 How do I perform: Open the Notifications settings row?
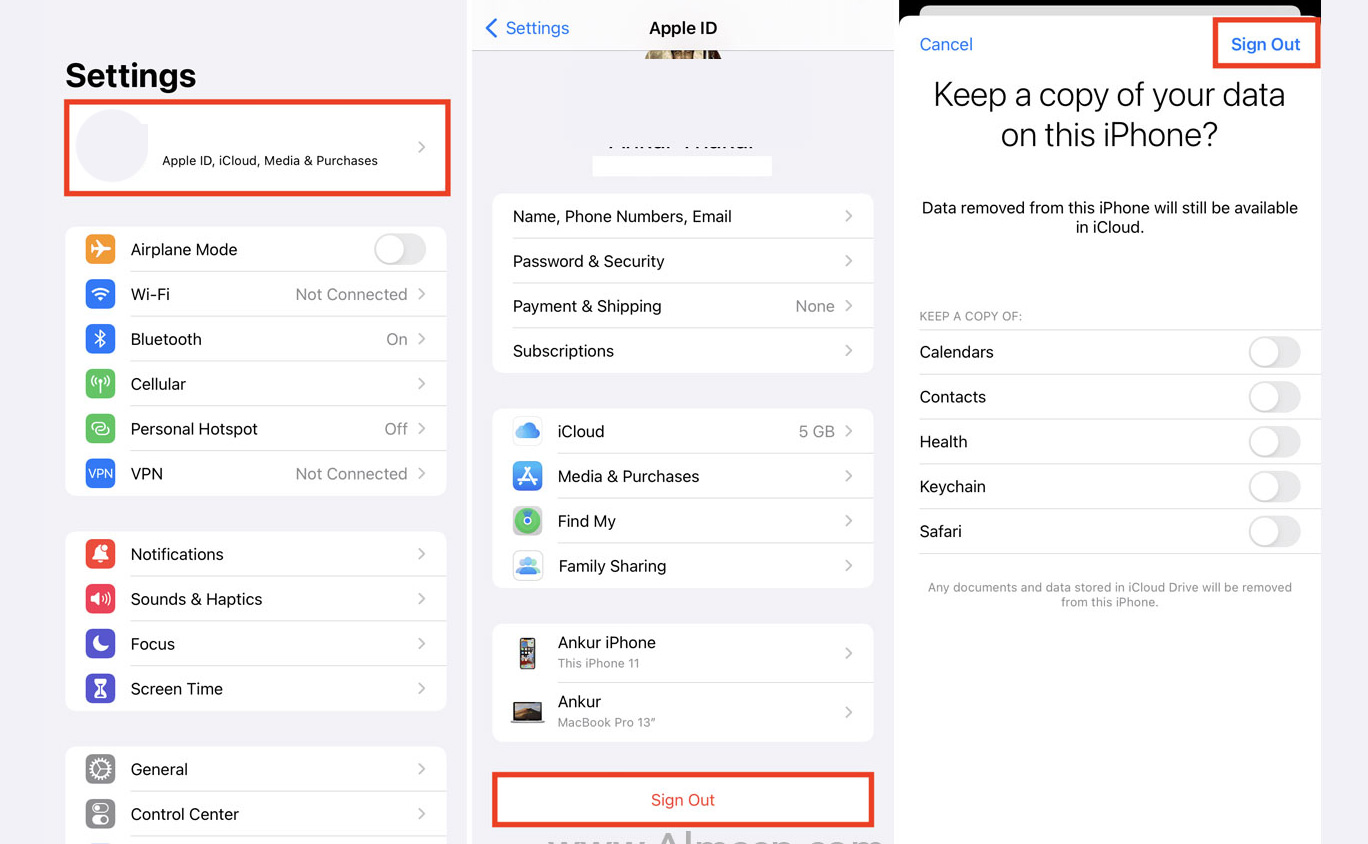[x=256, y=554]
